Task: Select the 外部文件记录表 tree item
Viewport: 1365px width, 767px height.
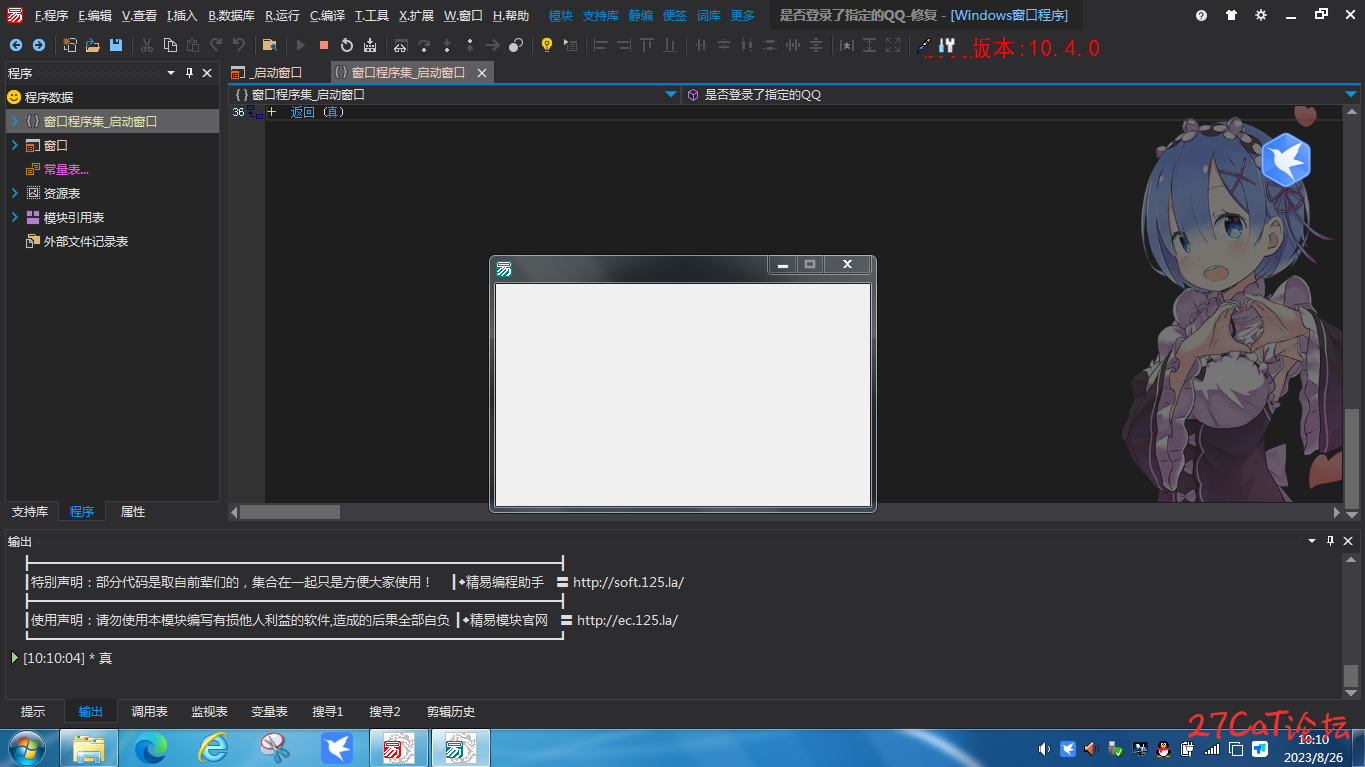Action: pyautogui.click(x=86, y=241)
